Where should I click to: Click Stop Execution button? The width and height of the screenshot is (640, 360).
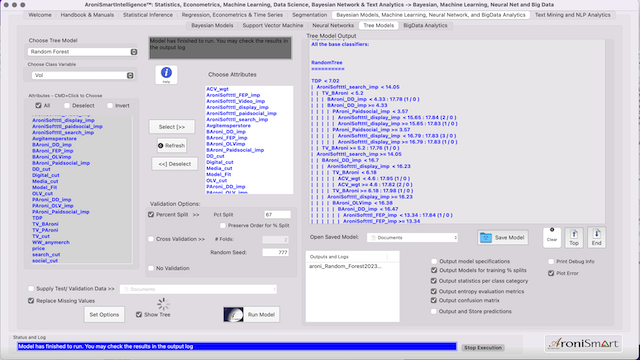pos(483,348)
